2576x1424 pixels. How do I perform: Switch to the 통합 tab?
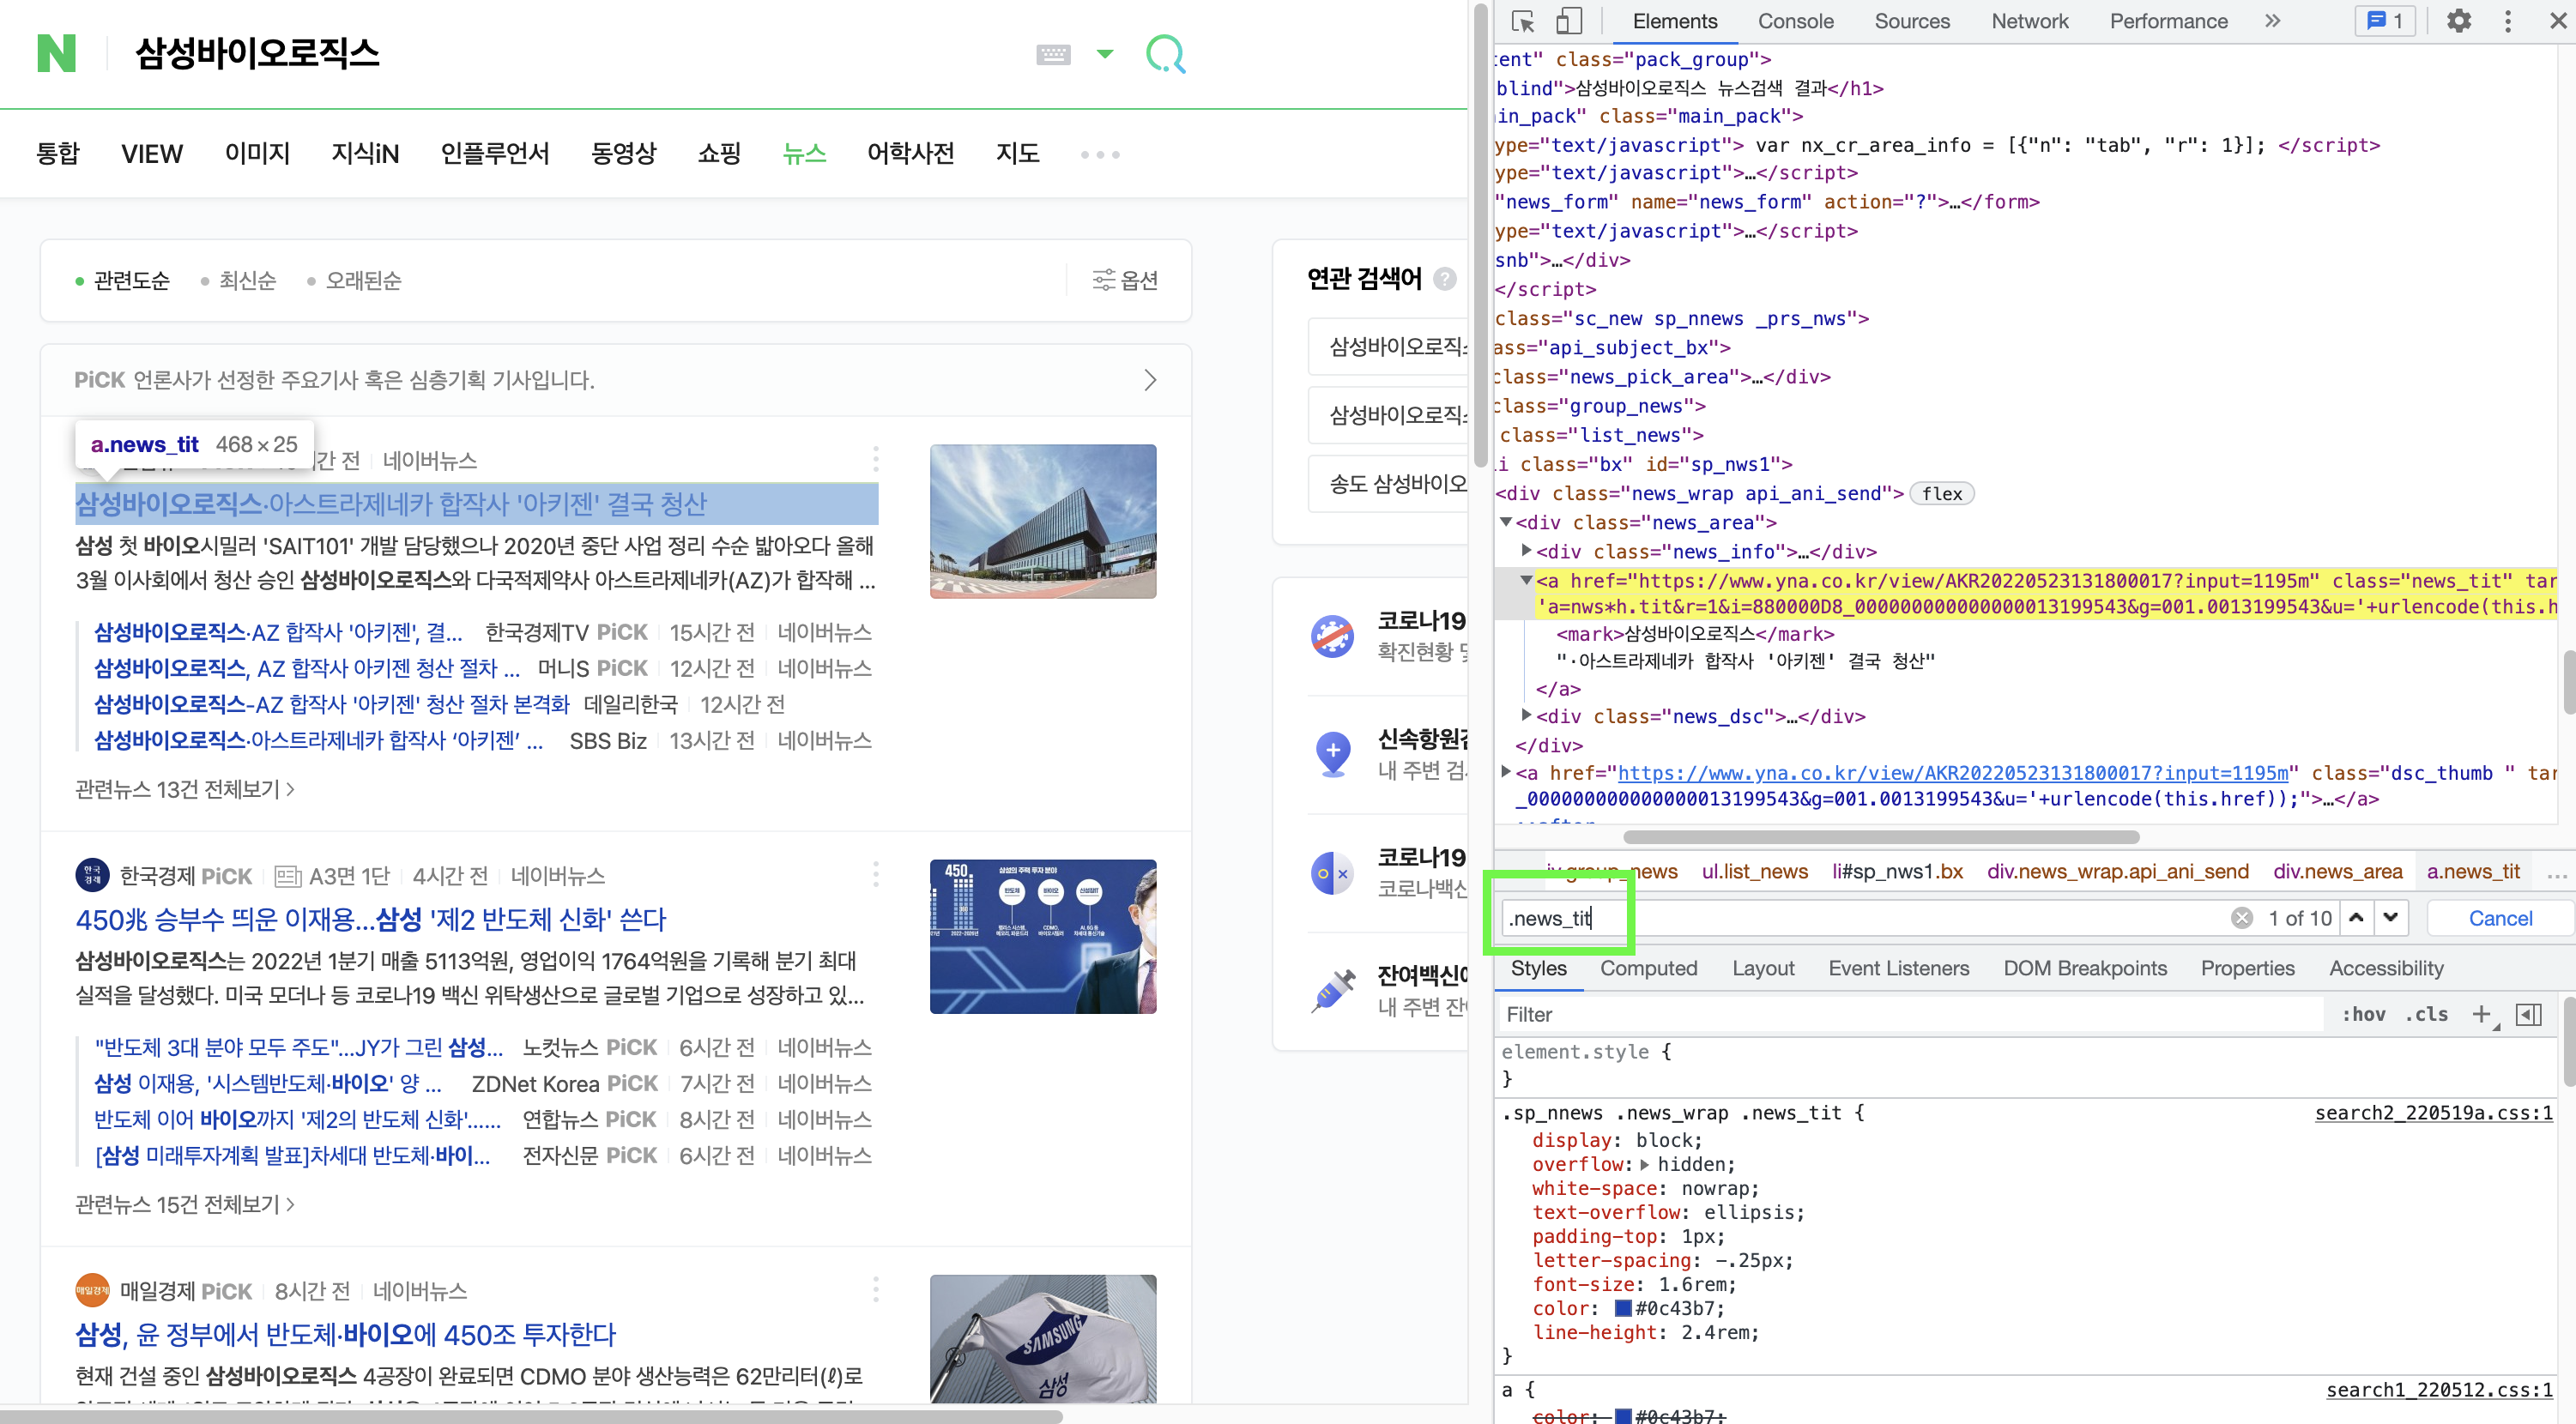57,154
